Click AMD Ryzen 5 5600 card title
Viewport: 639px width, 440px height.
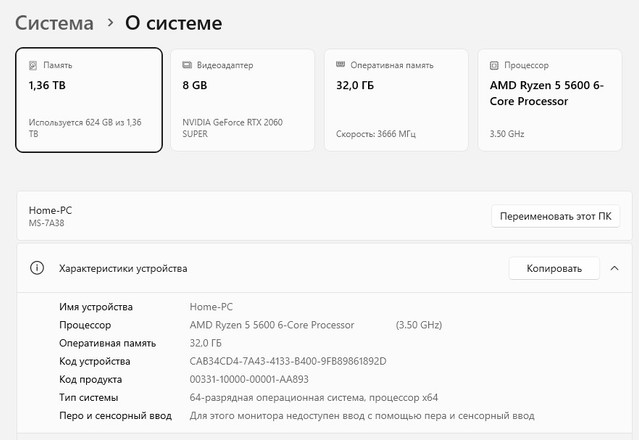546,93
